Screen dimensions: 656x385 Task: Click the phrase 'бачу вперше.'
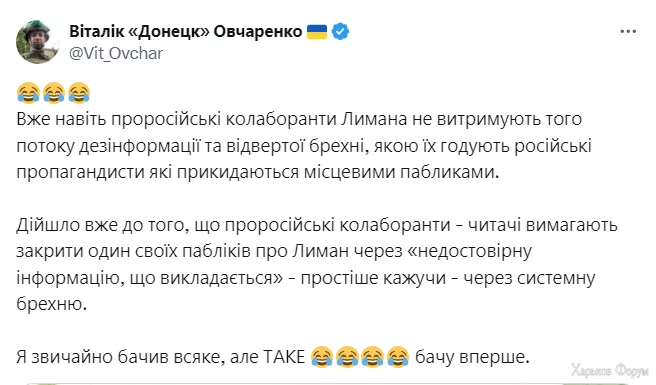(x=472, y=357)
